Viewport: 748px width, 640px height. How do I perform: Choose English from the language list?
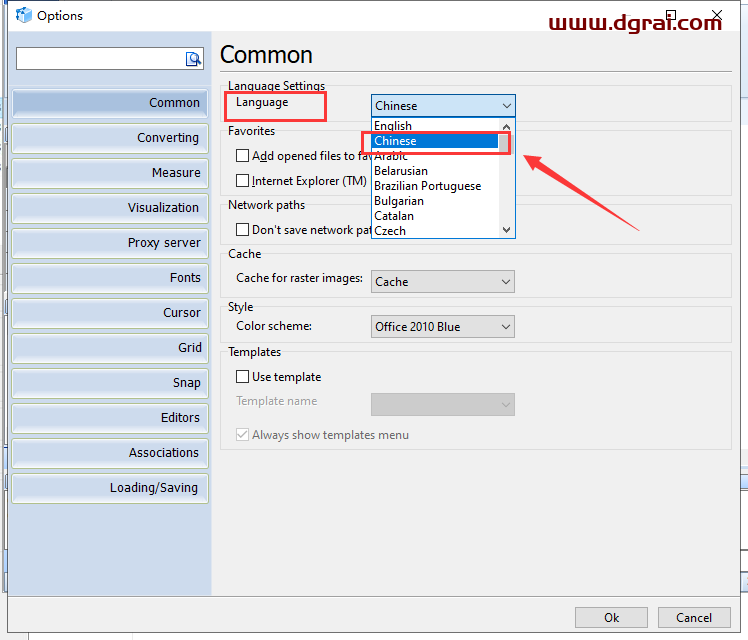(434, 126)
